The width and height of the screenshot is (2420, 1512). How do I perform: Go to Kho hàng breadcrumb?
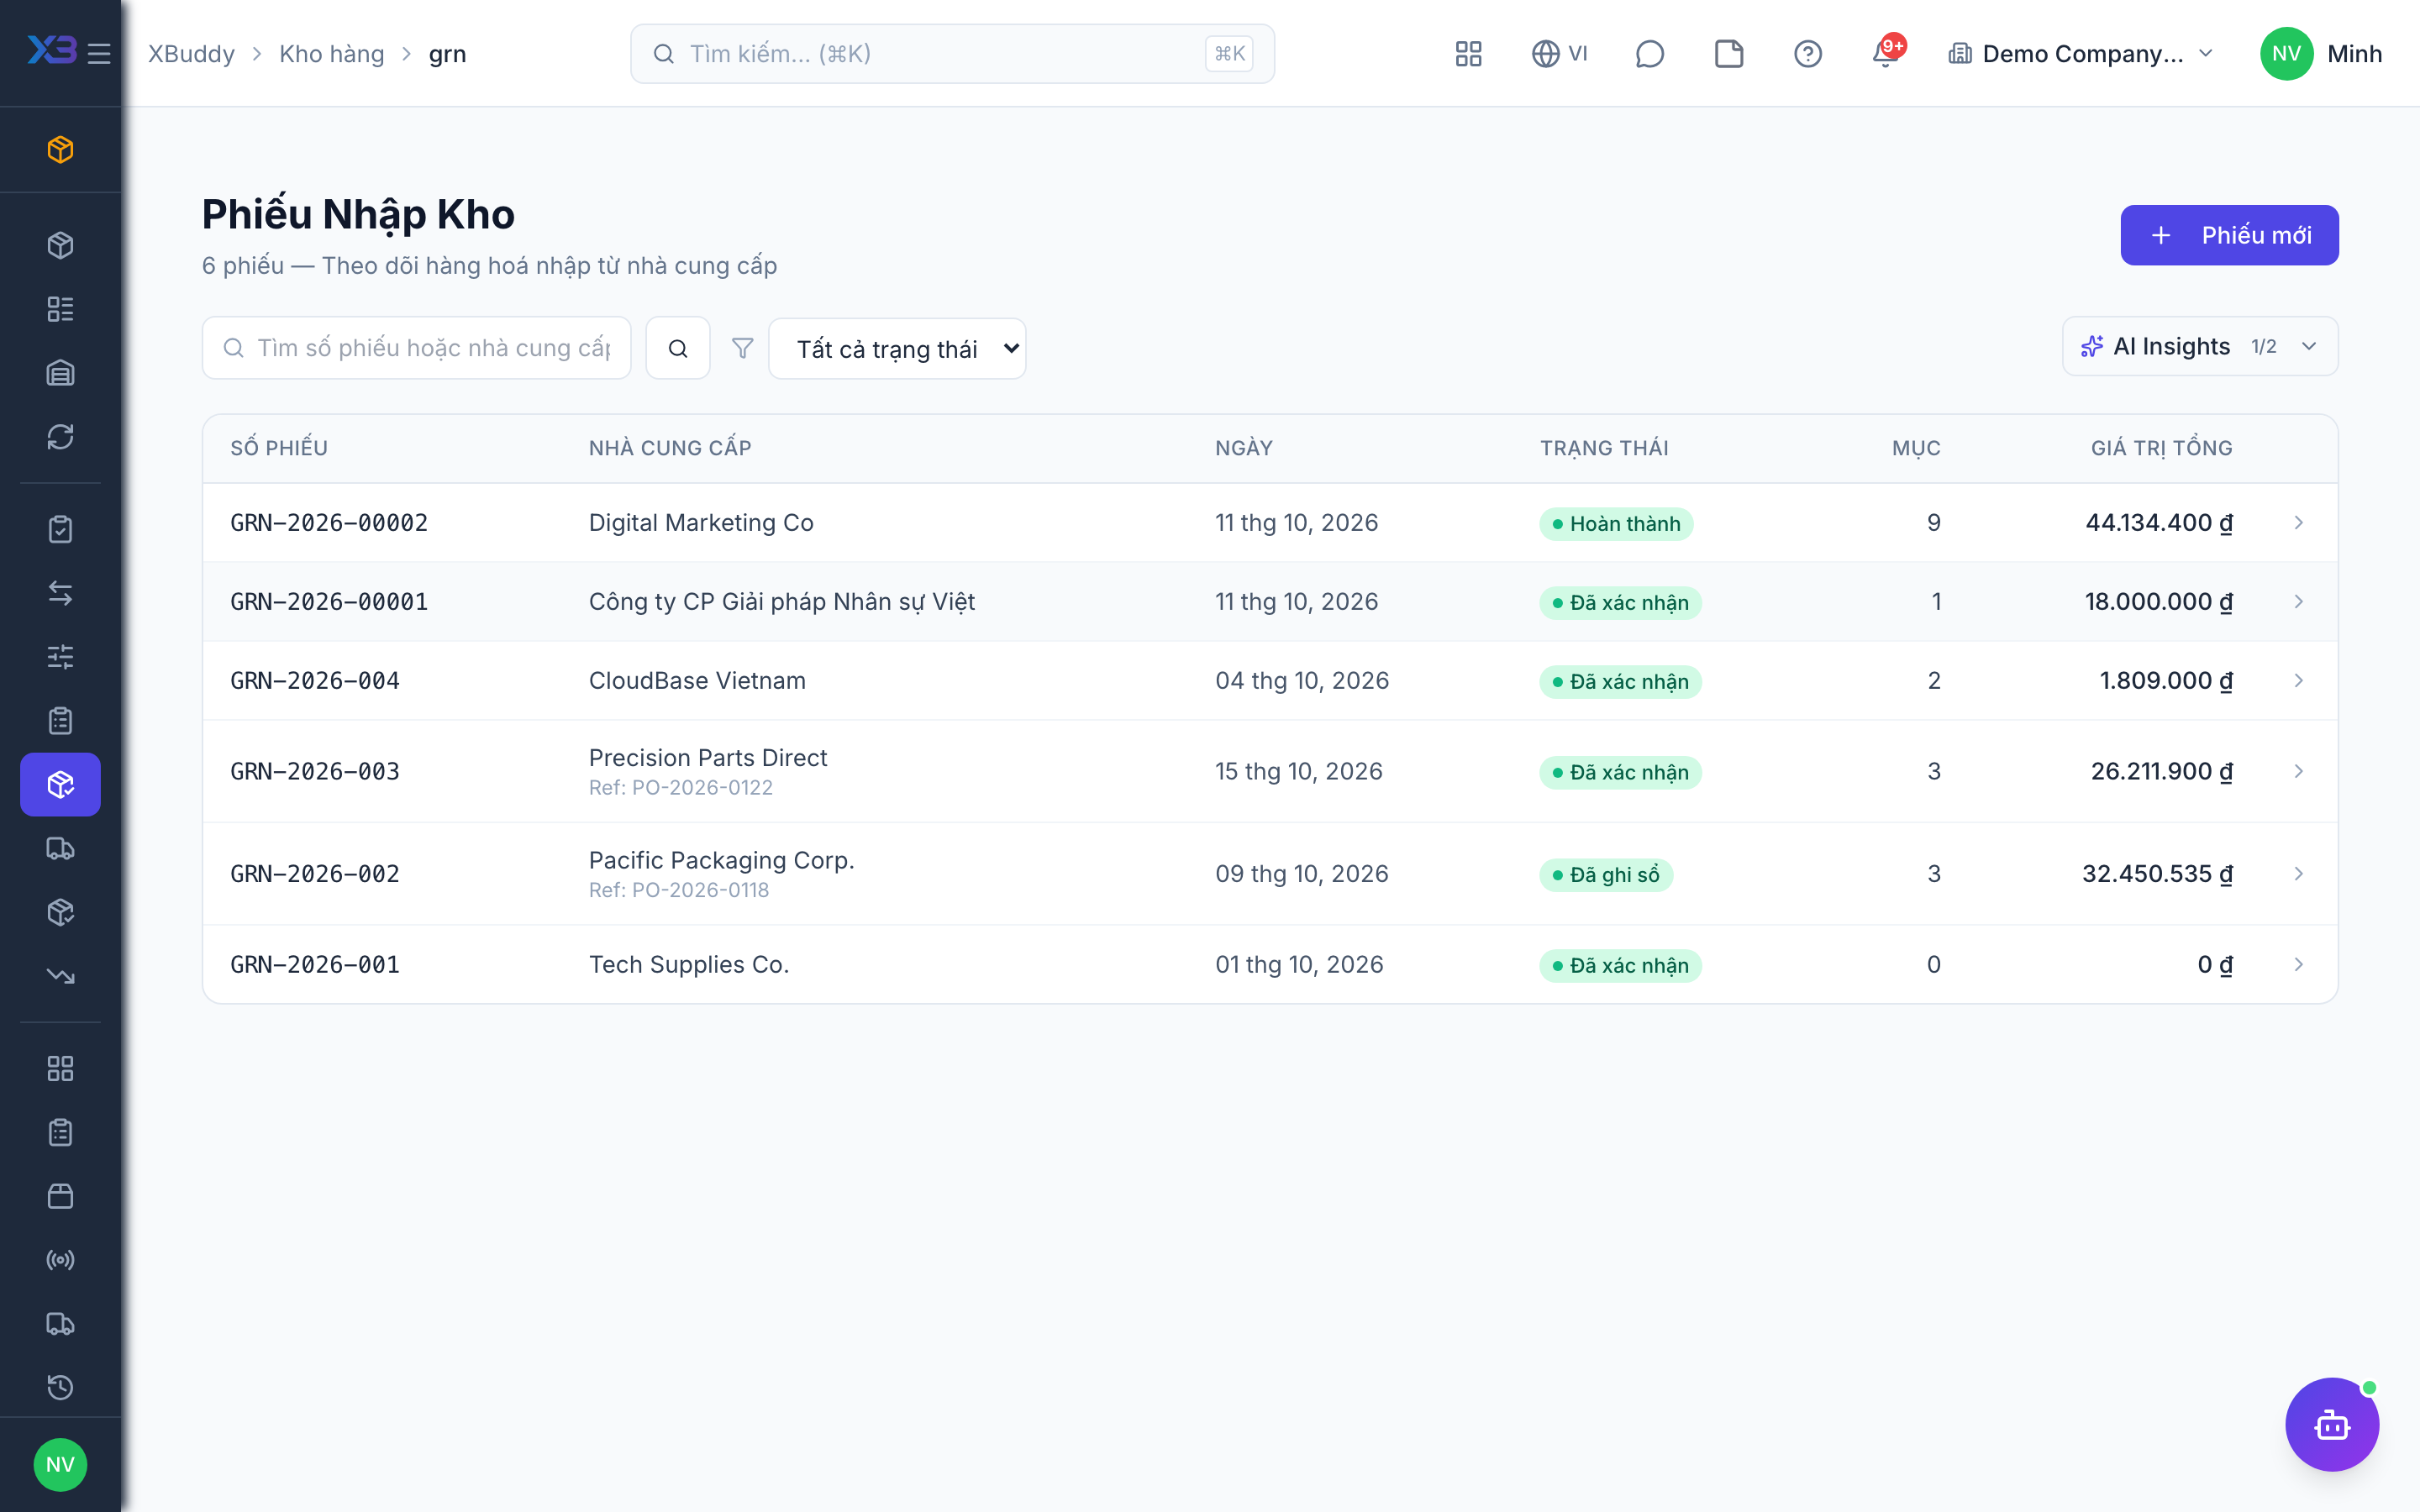pyautogui.click(x=331, y=54)
